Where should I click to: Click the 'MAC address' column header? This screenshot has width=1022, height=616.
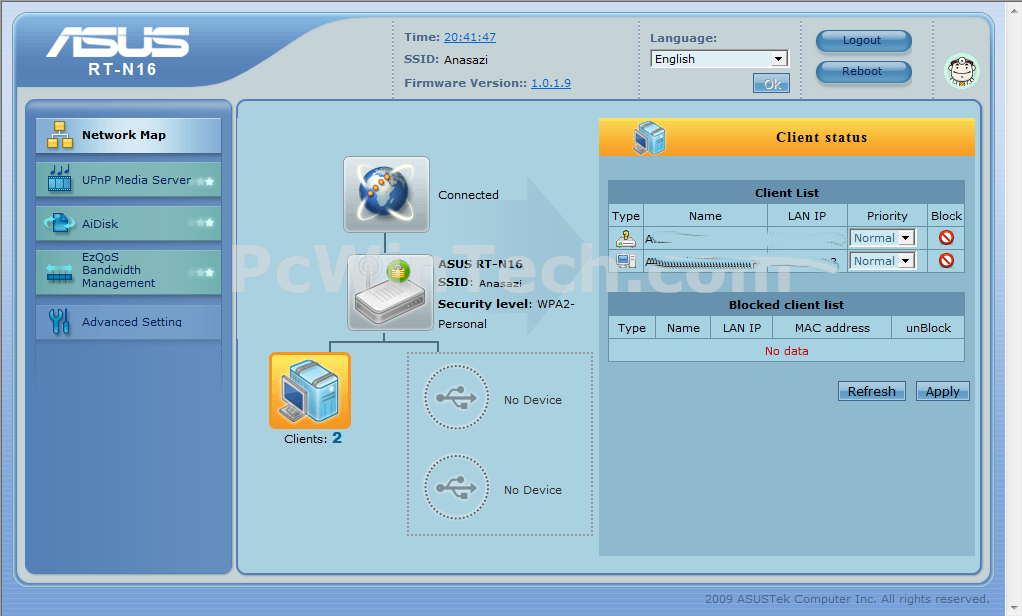pos(832,328)
